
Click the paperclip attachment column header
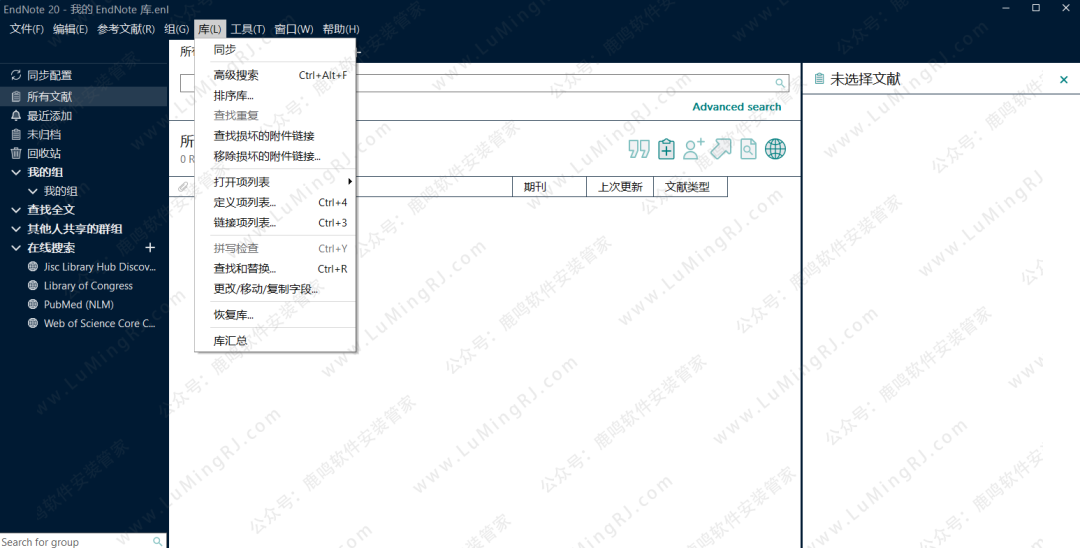[183, 187]
